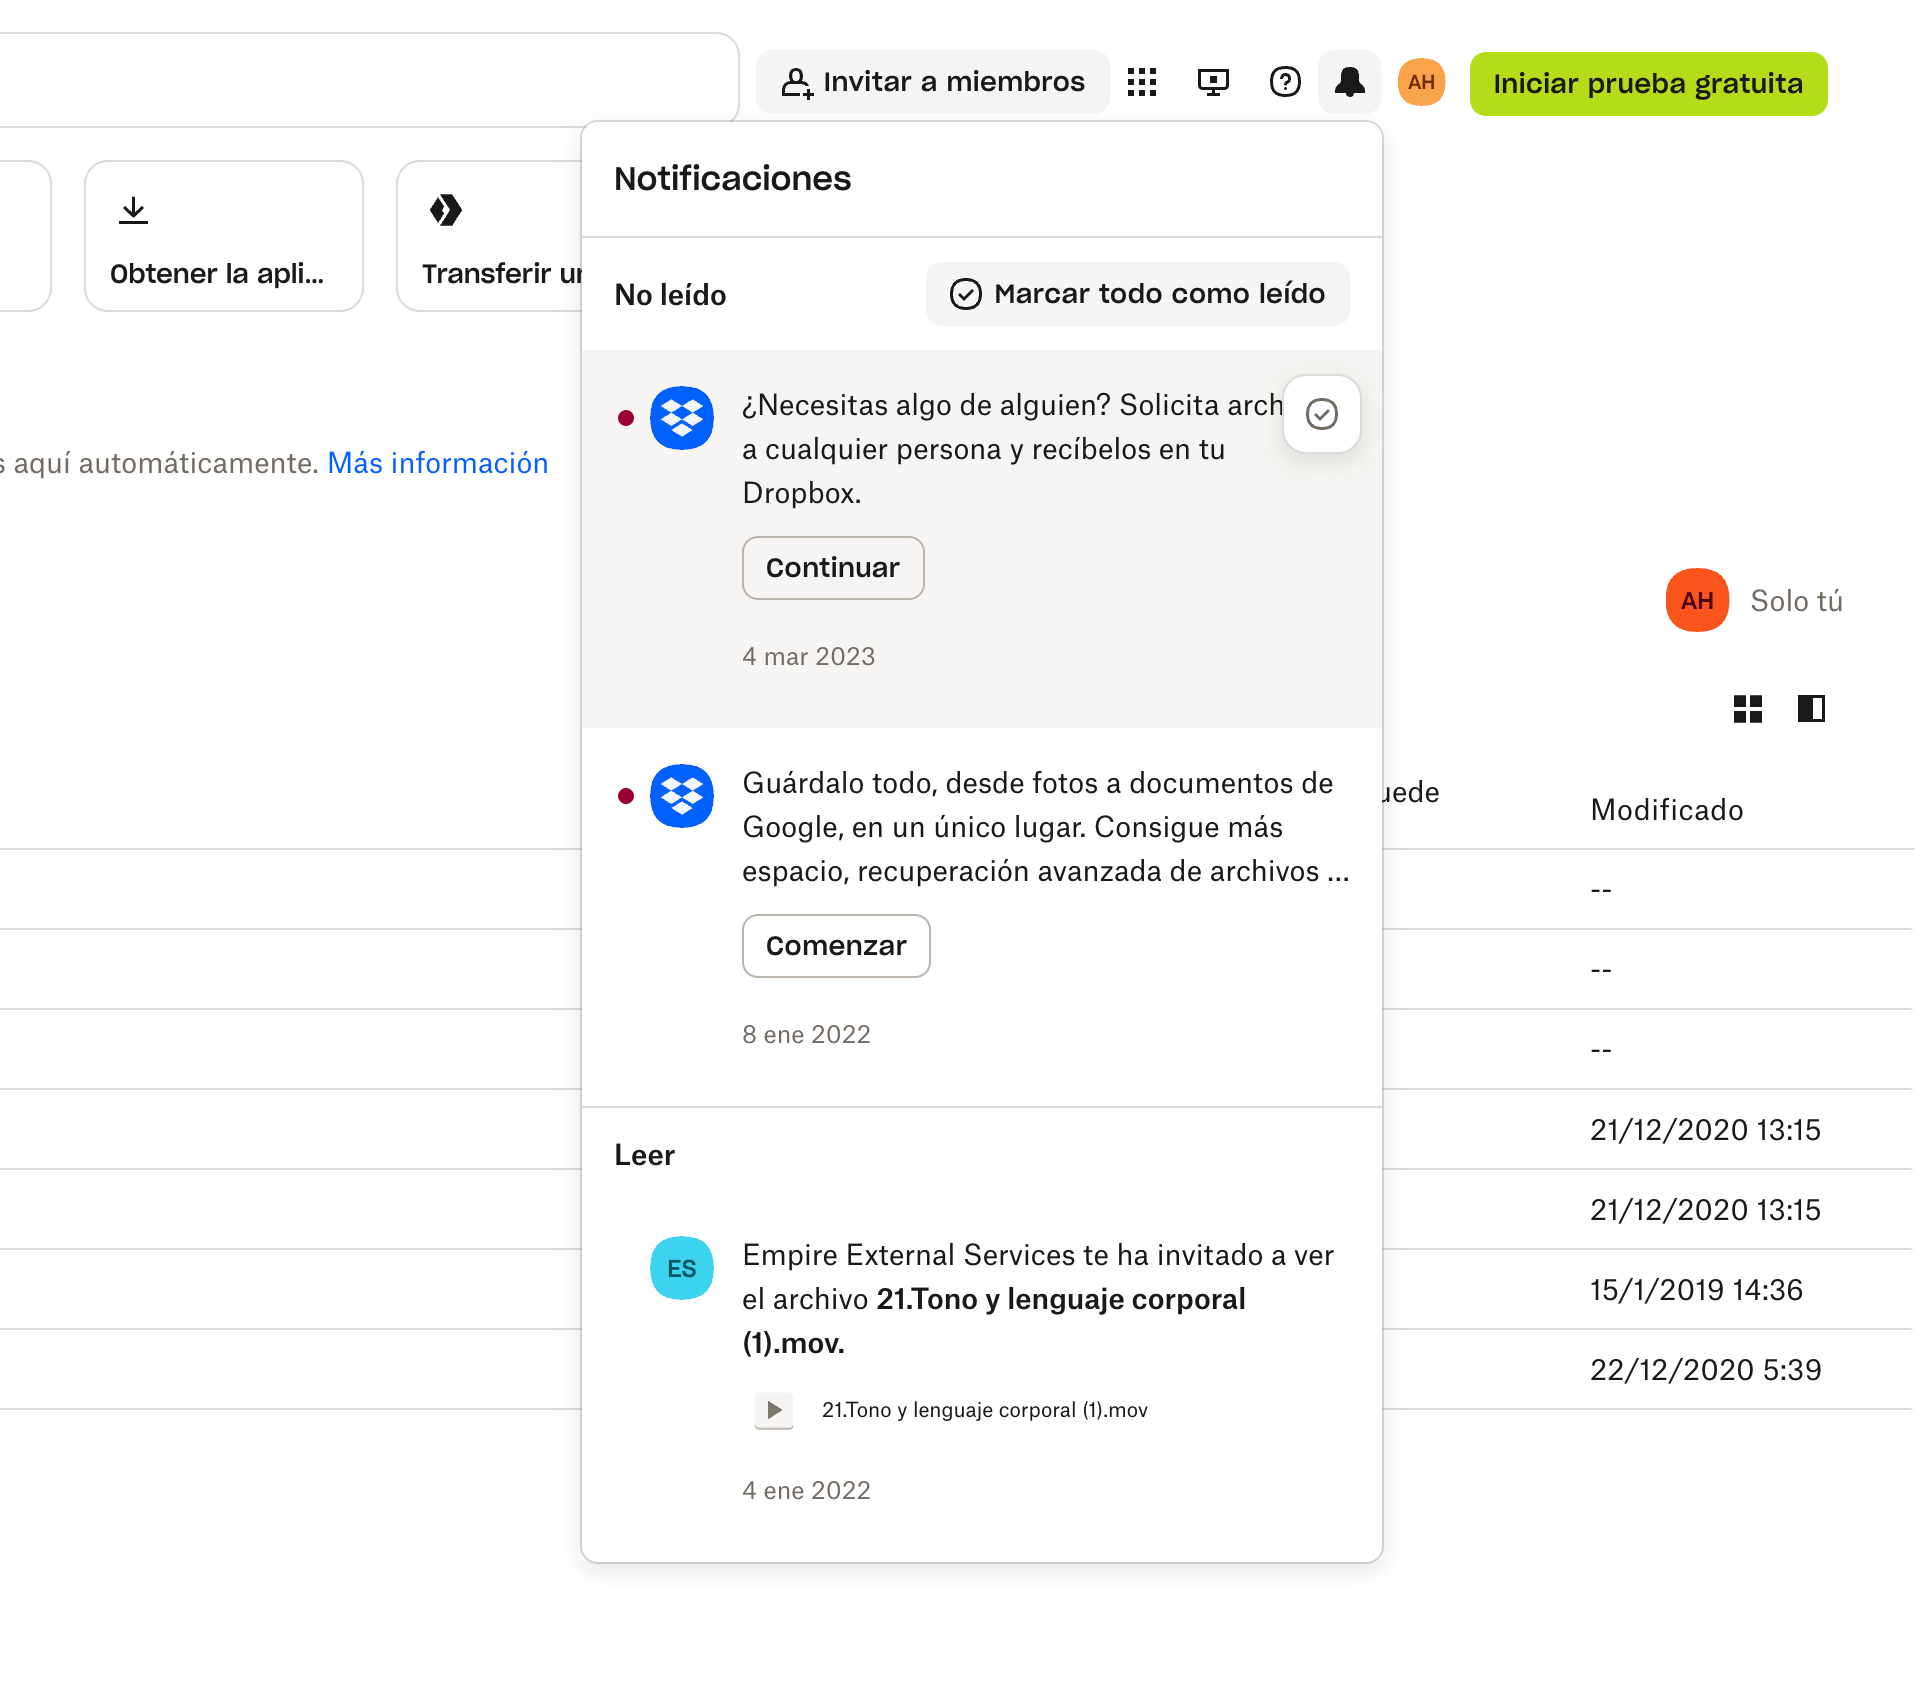Click the orange AH avatar next to Solo tú
This screenshot has height=1696, width=1924.
point(1697,601)
